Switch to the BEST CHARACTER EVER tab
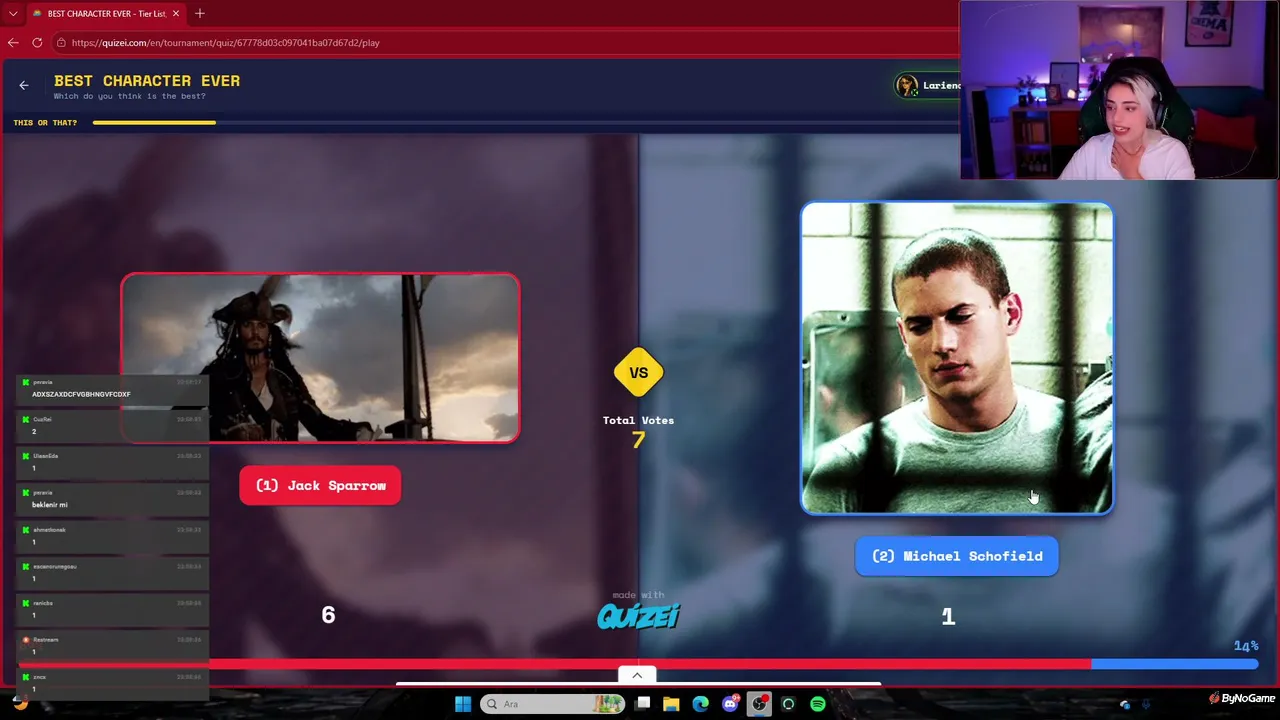This screenshot has height=720, width=1280. (x=104, y=14)
